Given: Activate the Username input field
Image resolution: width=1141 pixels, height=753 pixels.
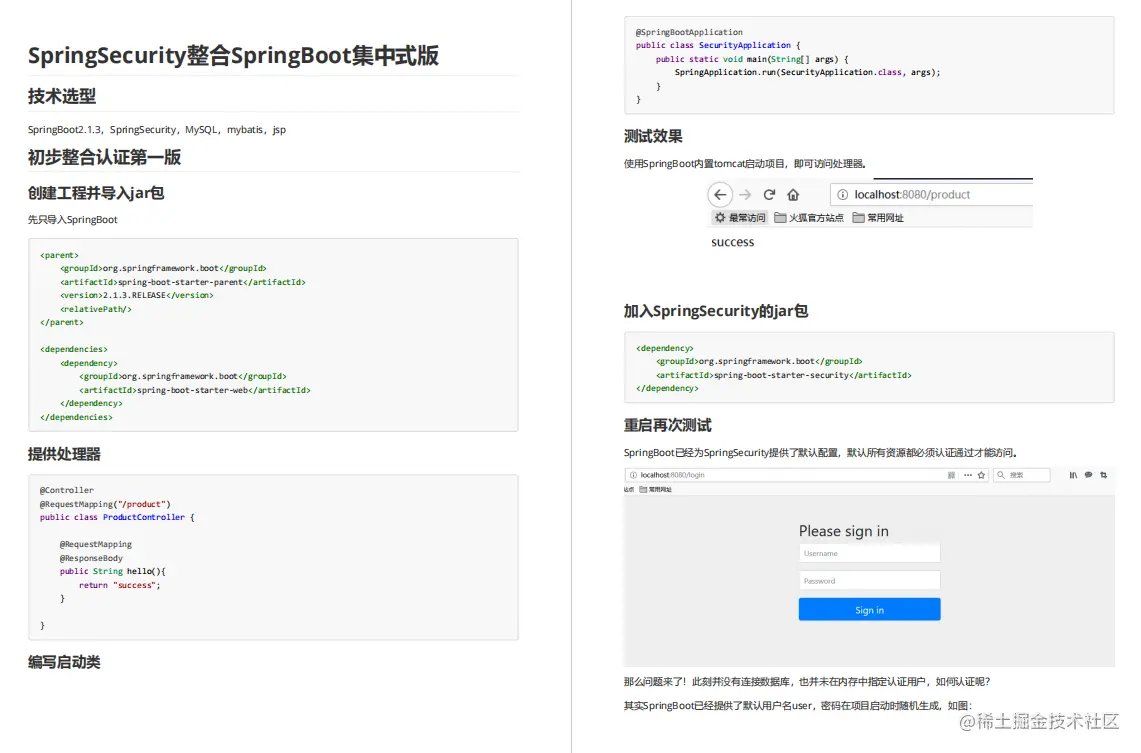Looking at the screenshot, I should point(869,552).
